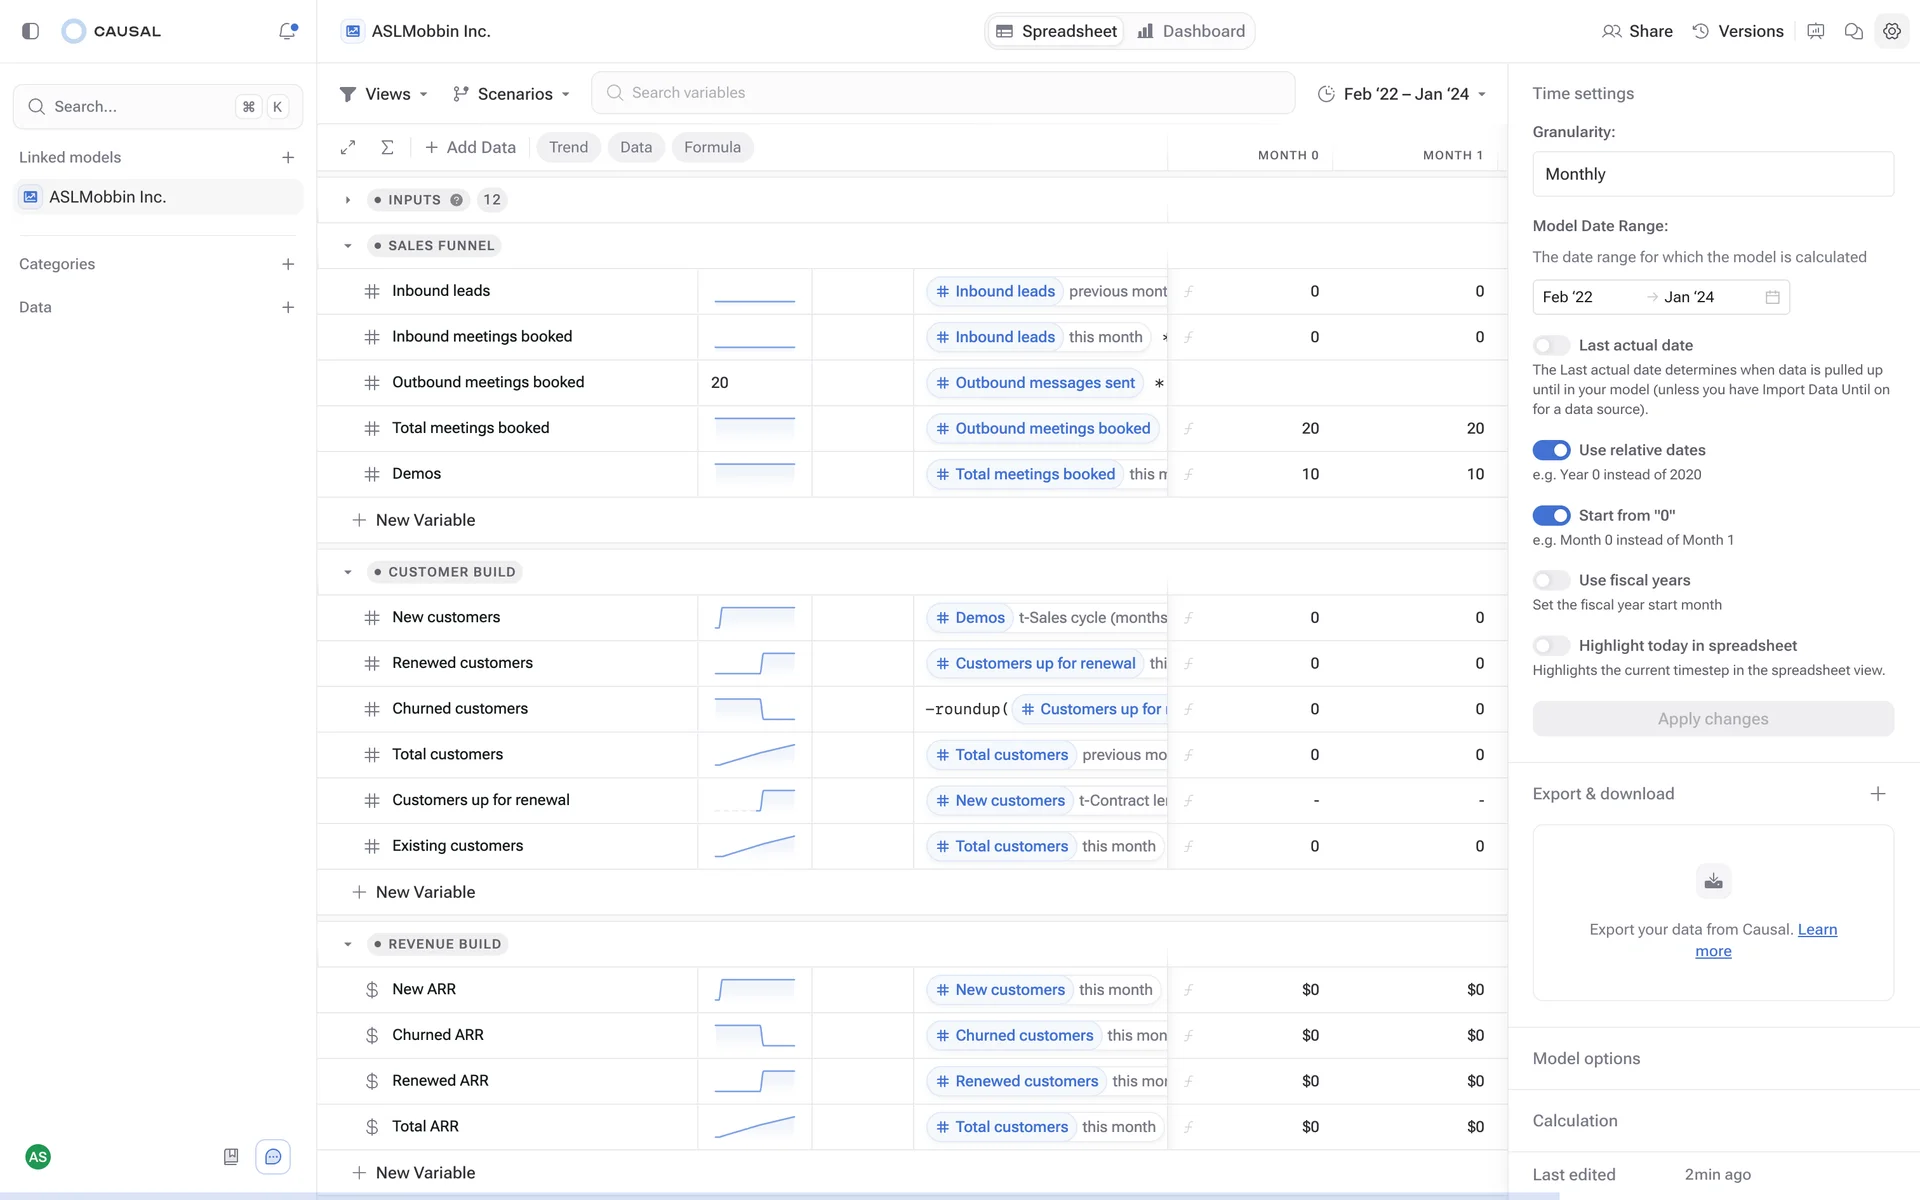Disable the Use relative dates toggle
The image size is (1920, 1200).
1551,450
